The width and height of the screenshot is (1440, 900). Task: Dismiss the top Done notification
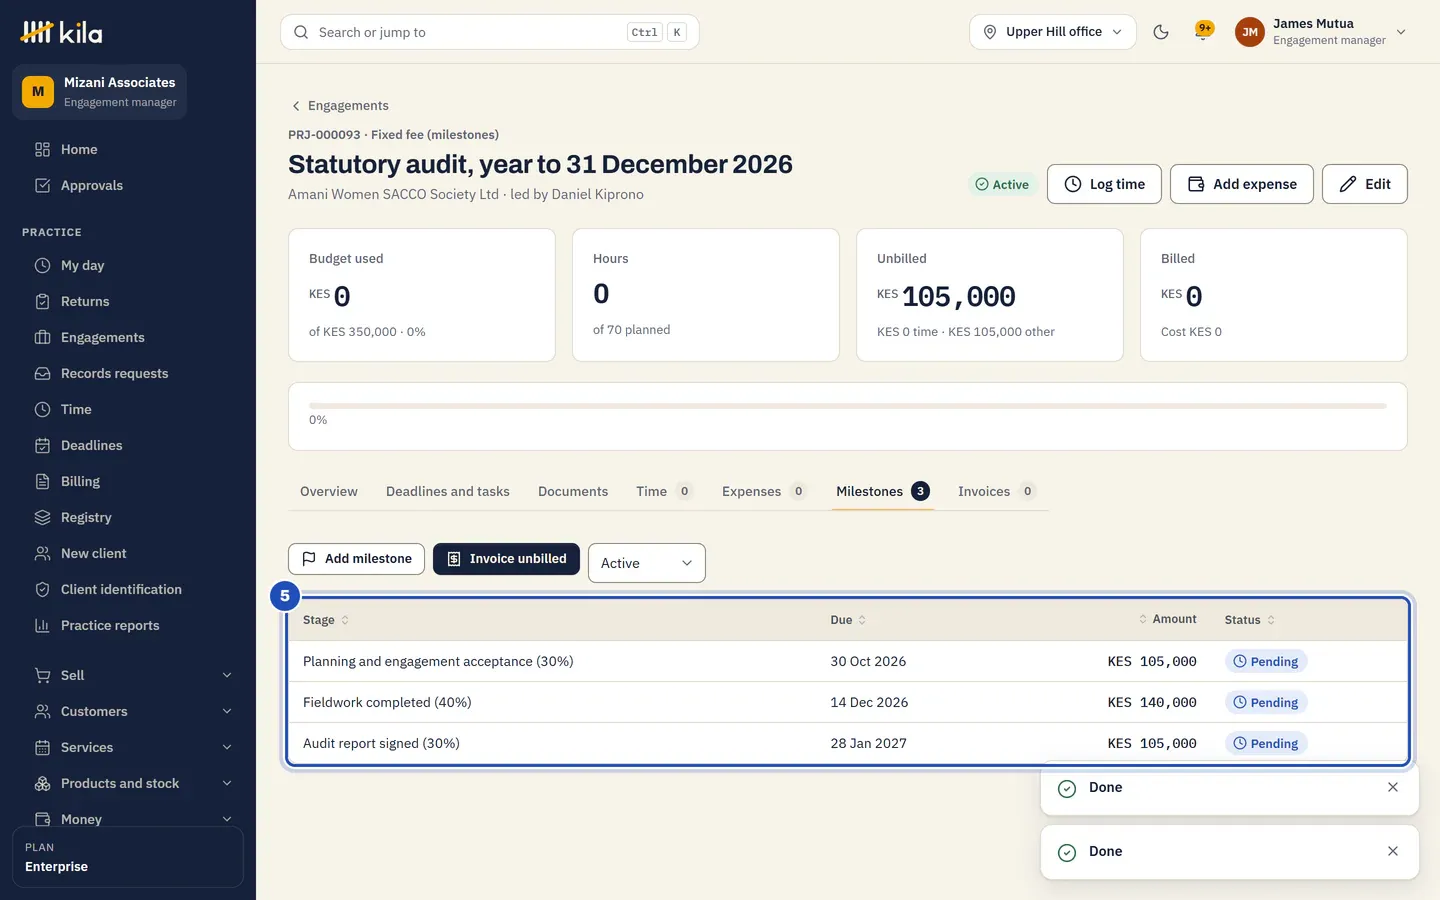1393,787
